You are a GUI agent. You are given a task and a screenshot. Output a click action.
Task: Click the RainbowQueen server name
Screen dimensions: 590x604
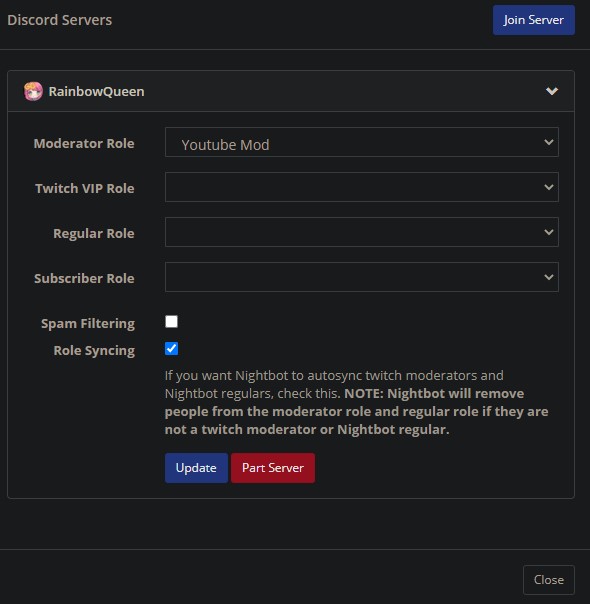96,92
